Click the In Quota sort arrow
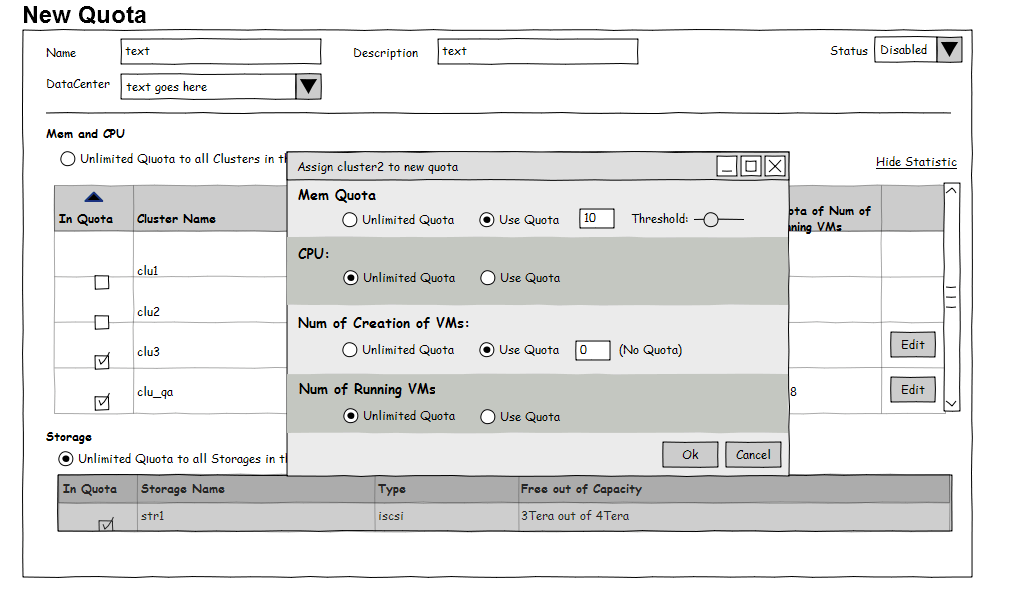This screenshot has height=590, width=1023. pos(94,198)
